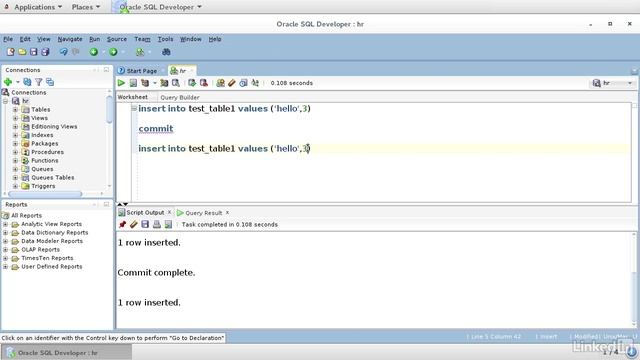Image resolution: width=640 pixels, height=360 pixels.
Task: Run the statement with green play icon
Action: coord(122,83)
